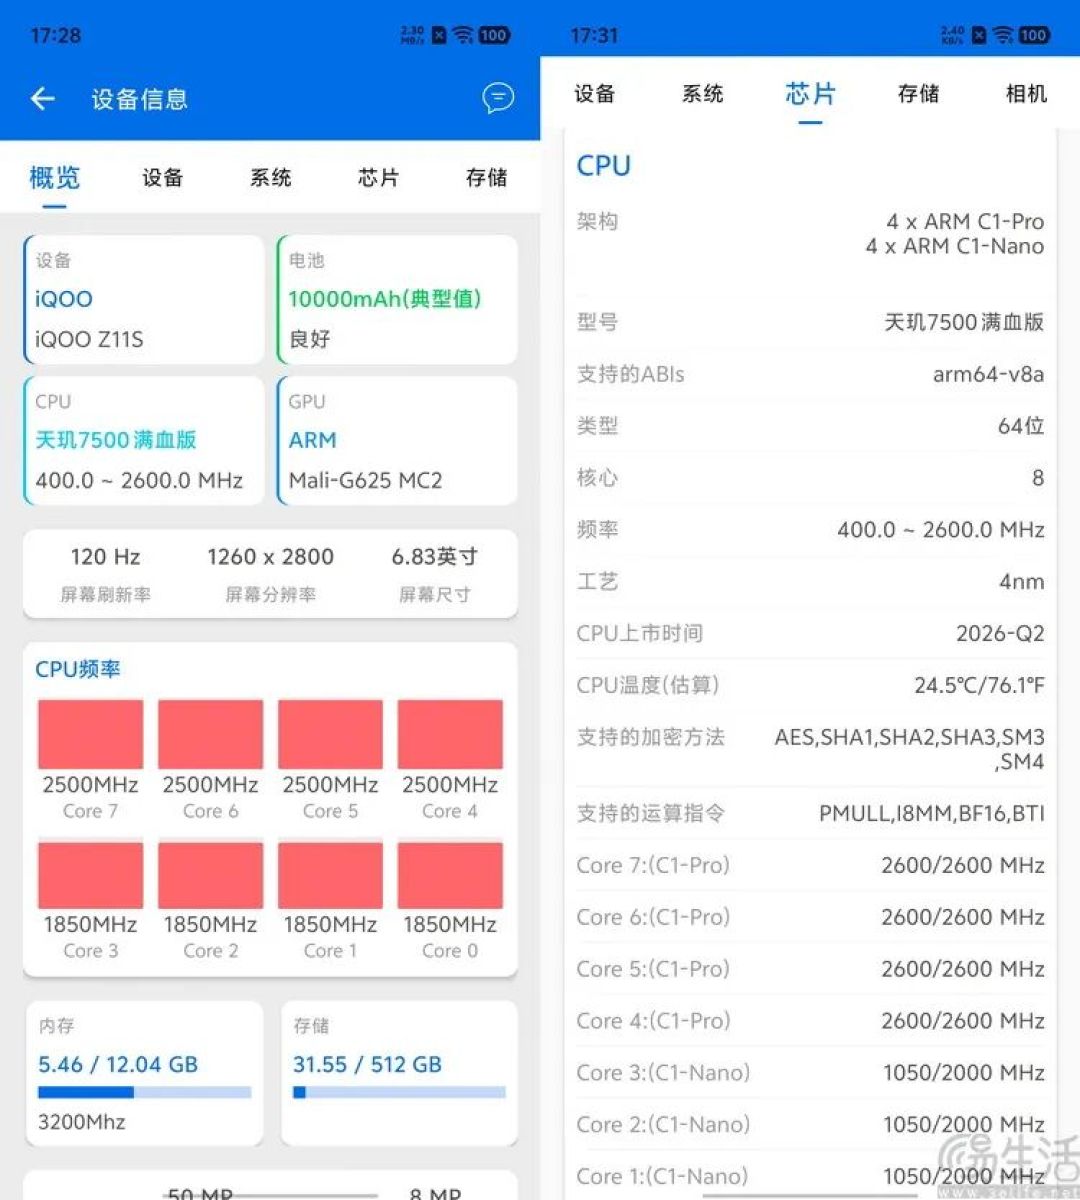The height and width of the screenshot is (1200, 1080).
Task: Open the GPU Mali-G625 MC2 card
Action: 397,441
